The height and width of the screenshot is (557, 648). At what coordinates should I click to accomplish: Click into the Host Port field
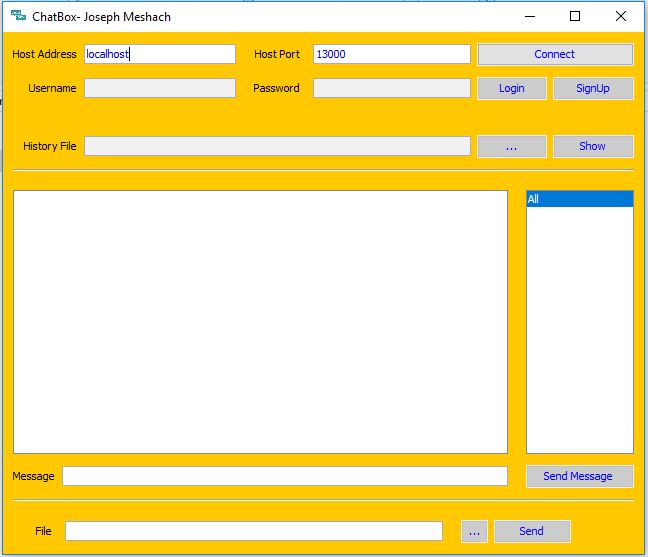[x=391, y=54]
